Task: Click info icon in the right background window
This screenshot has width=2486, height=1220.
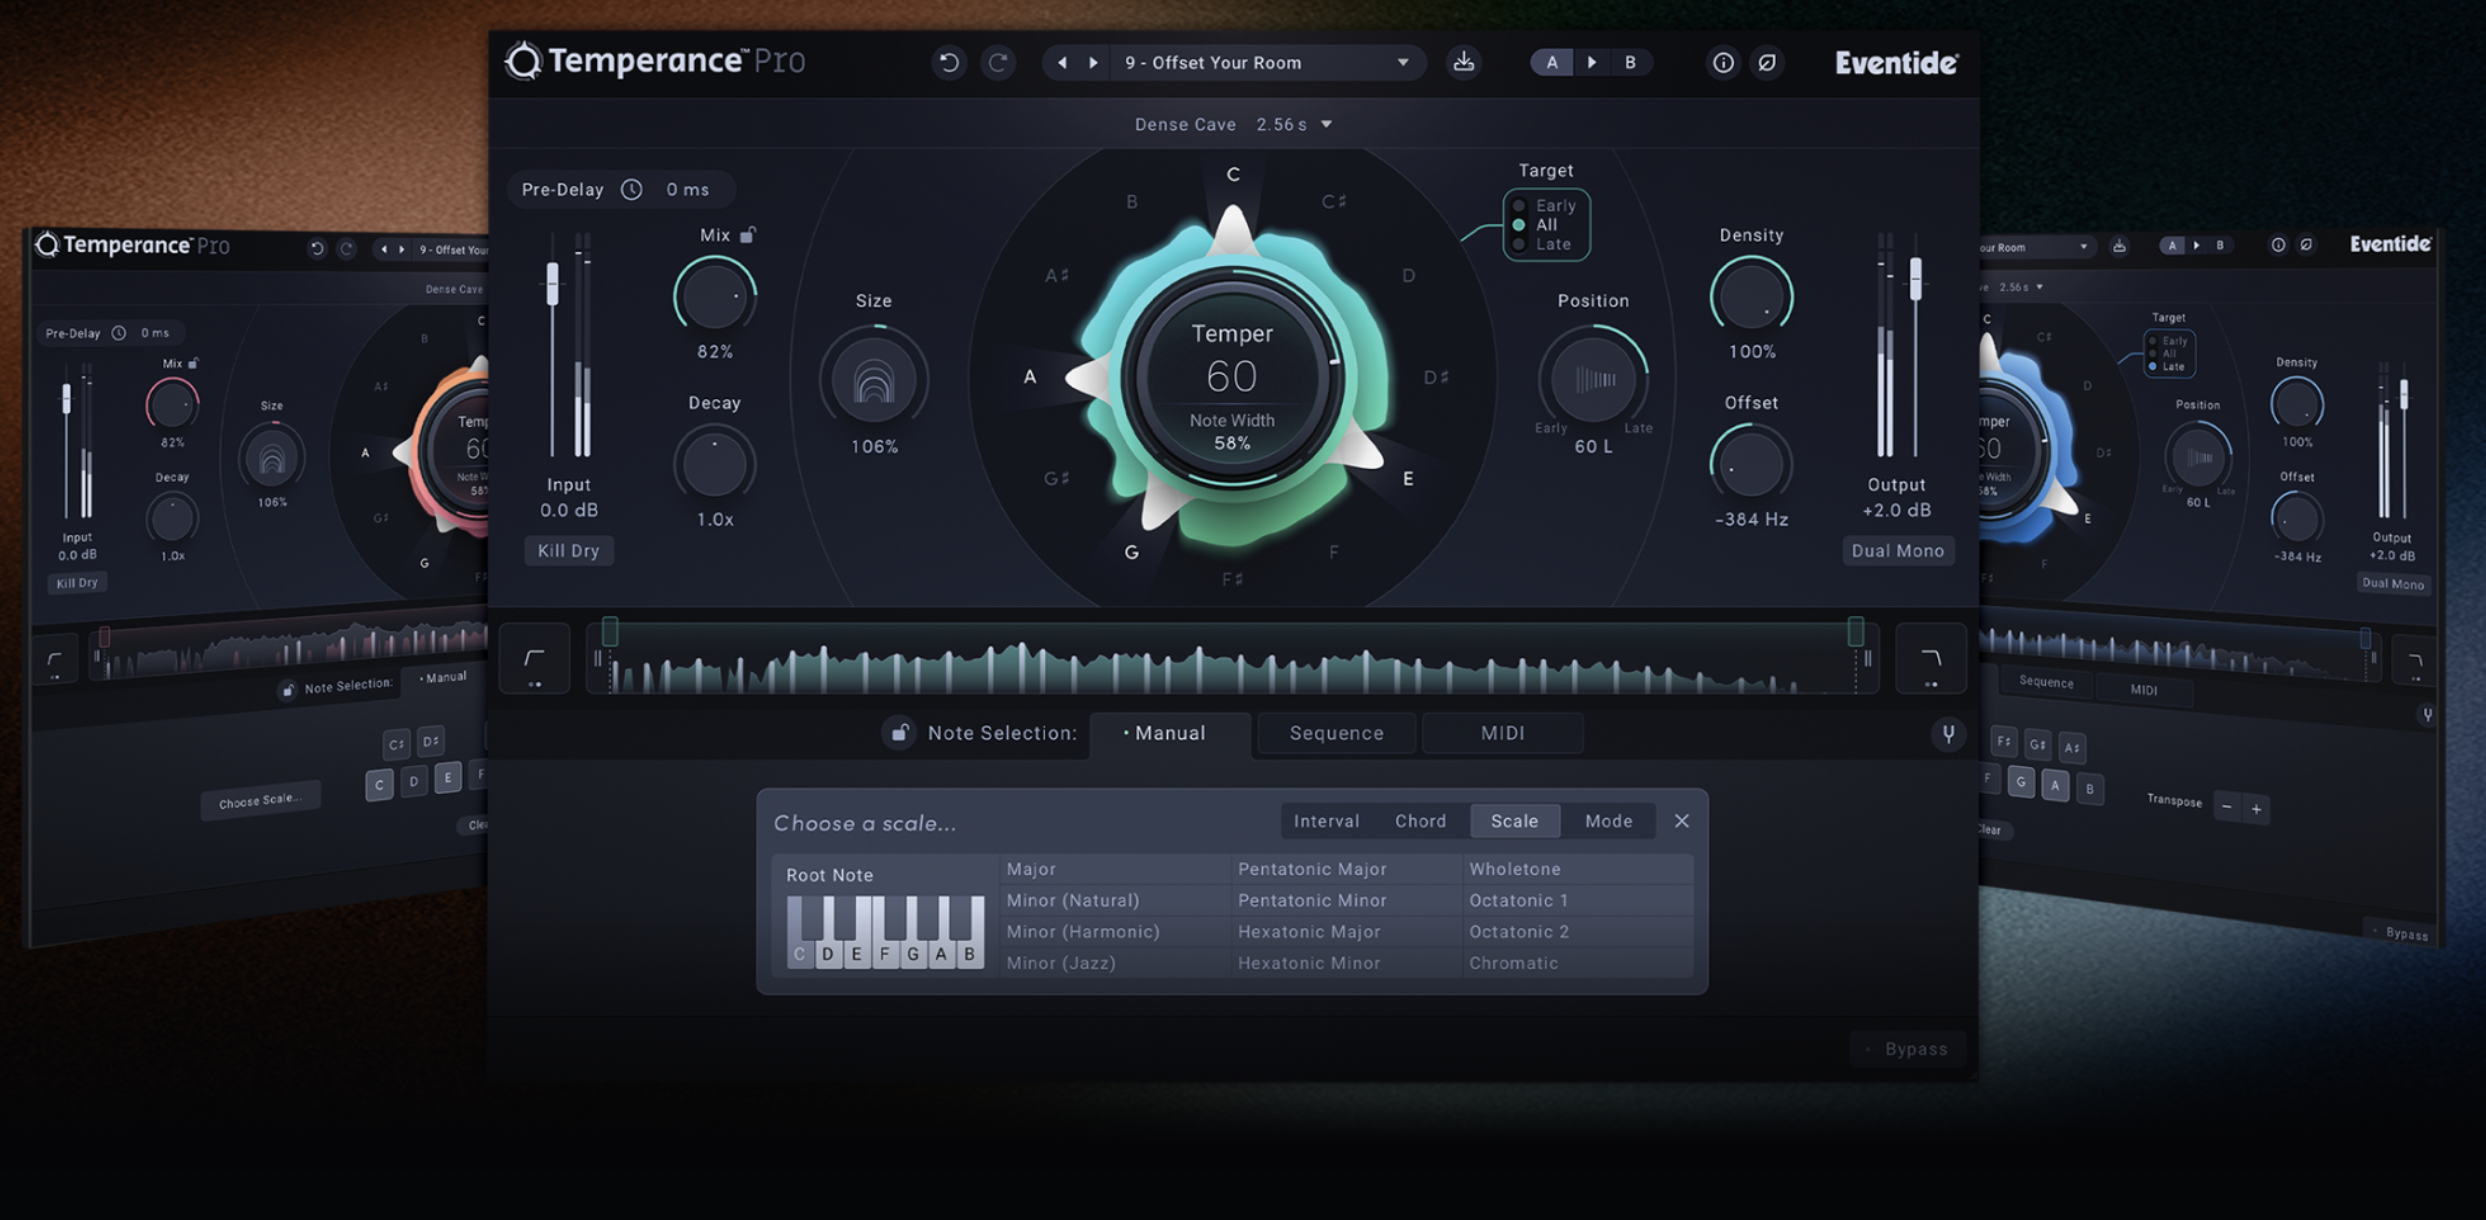Action: pyautogui.click(x=2277, y=245)
